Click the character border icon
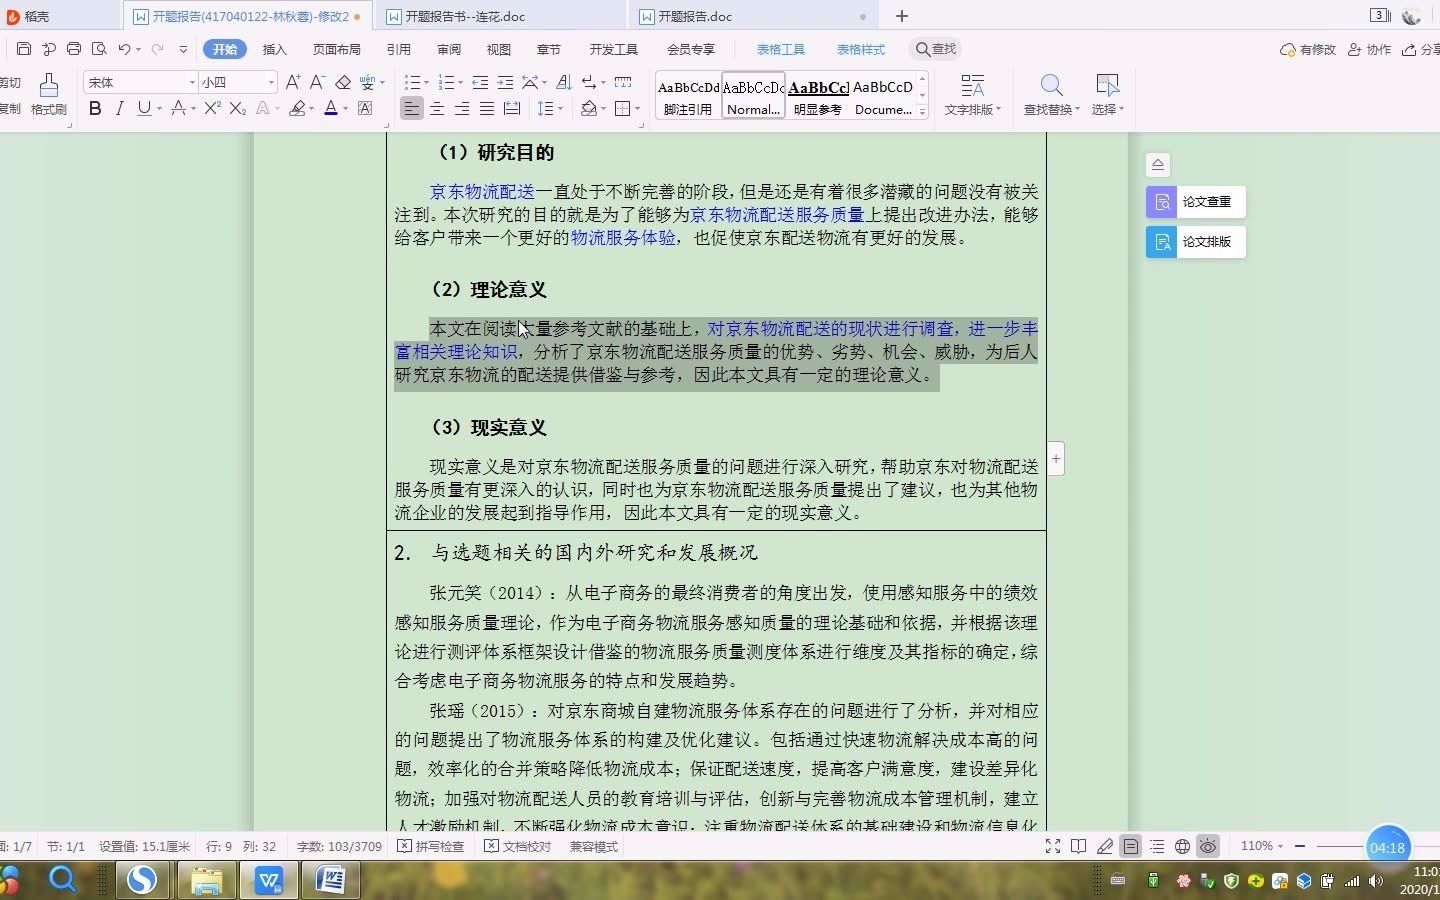The image size is (1440, 900). point(365,108)
